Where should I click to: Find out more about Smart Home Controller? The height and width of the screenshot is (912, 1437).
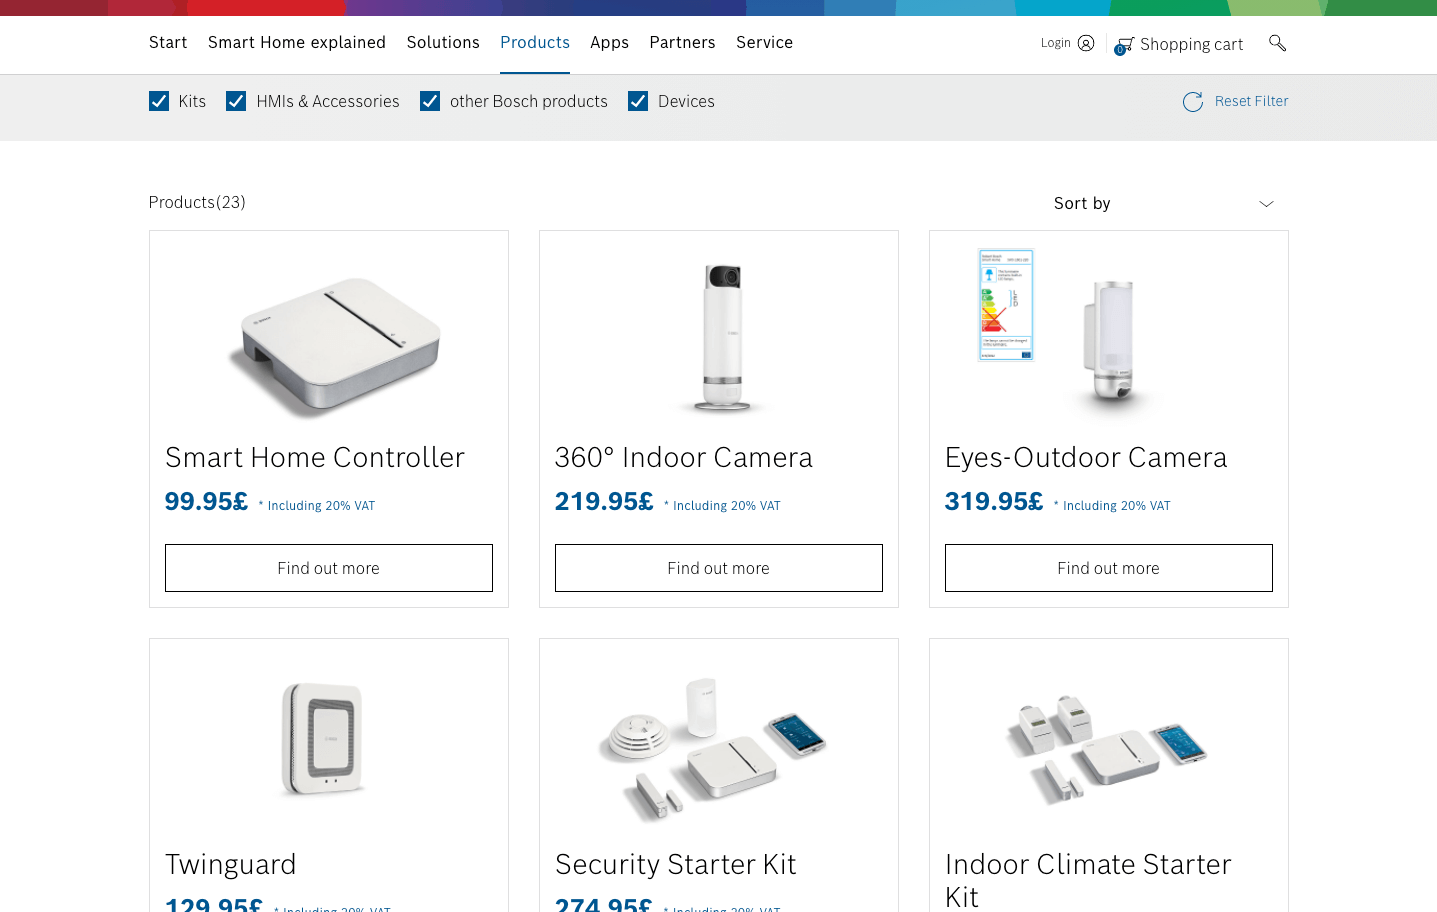[329, 568]
